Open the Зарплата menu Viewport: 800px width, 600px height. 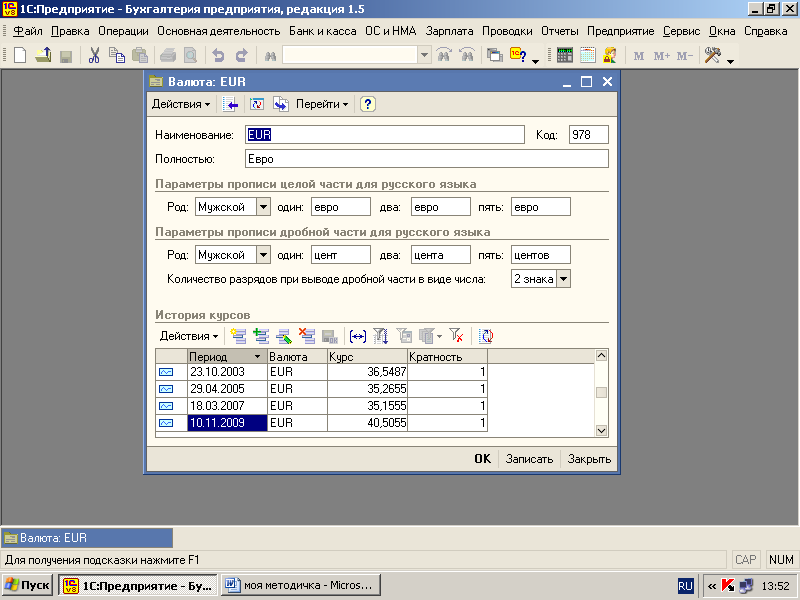(x=449, y=31)
